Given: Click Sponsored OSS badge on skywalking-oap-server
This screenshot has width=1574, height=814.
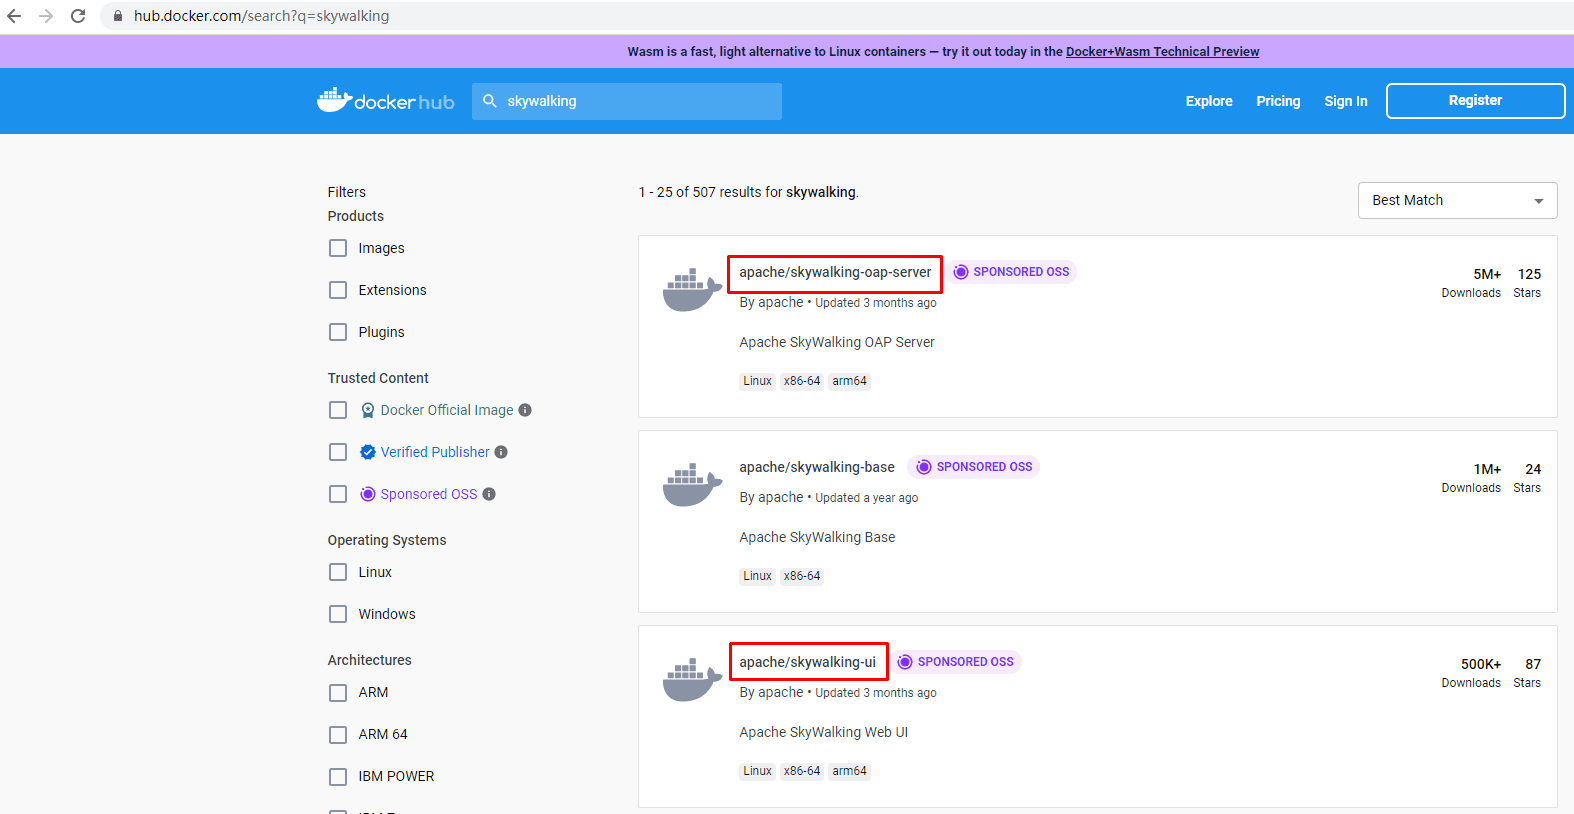Looking at the screenshot, I should point(1011,272).
